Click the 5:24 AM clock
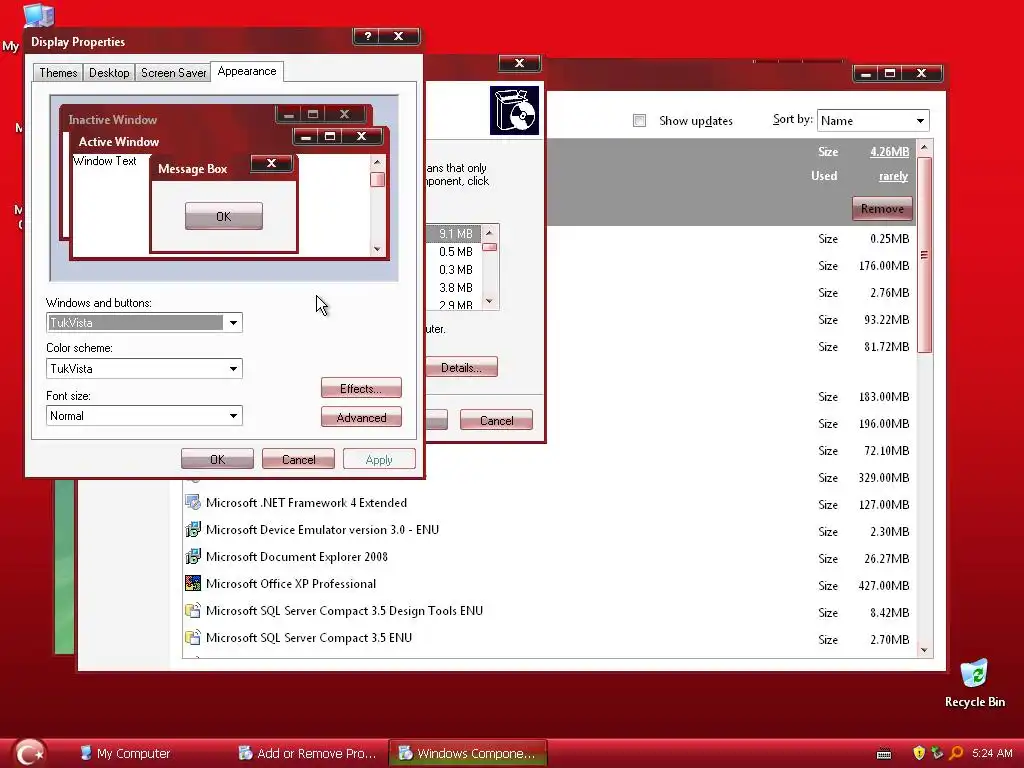1024x768 pixels. (991, 753)
